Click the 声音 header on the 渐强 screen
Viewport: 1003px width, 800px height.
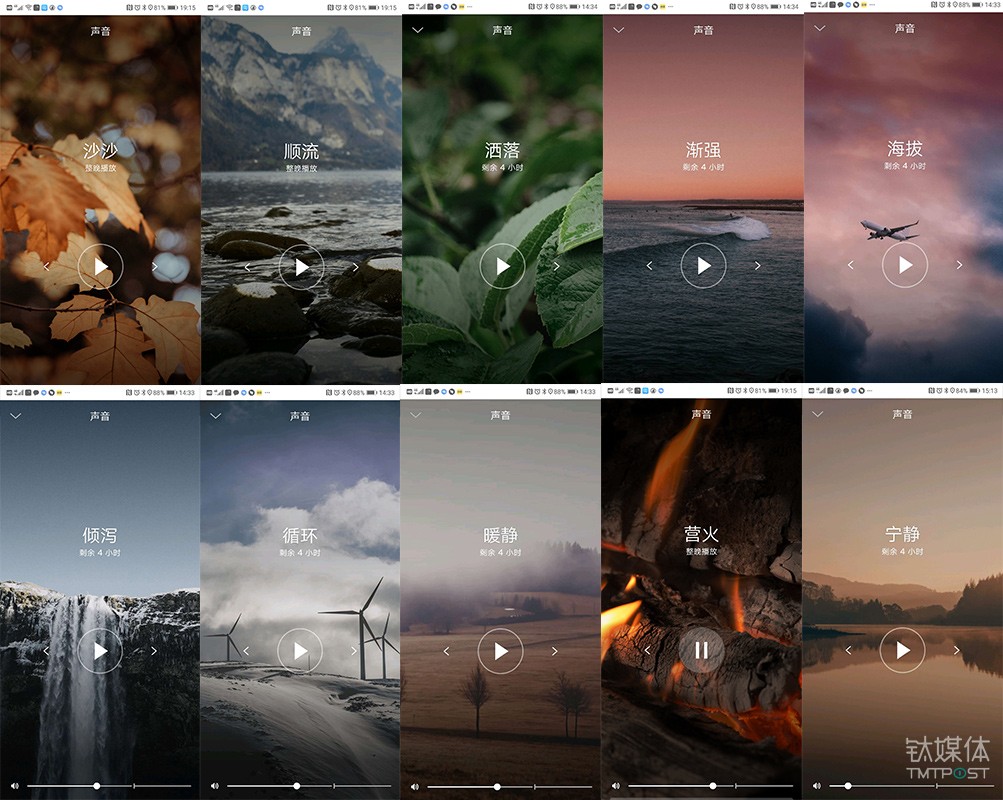click(x=704, y=30)
